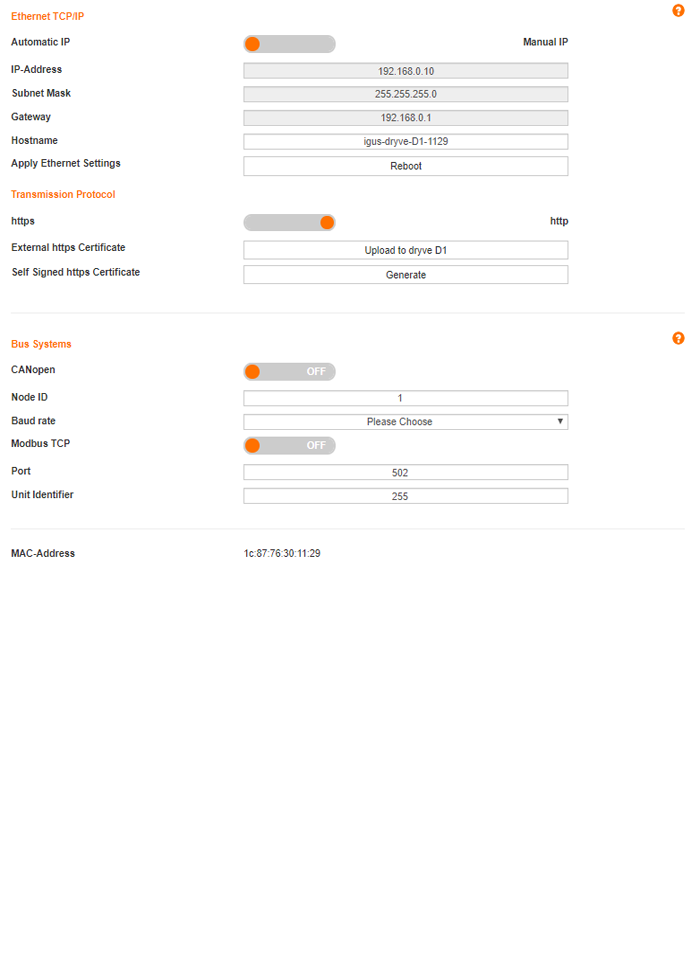Click Upload to dryve D1 button

(405, 250)
